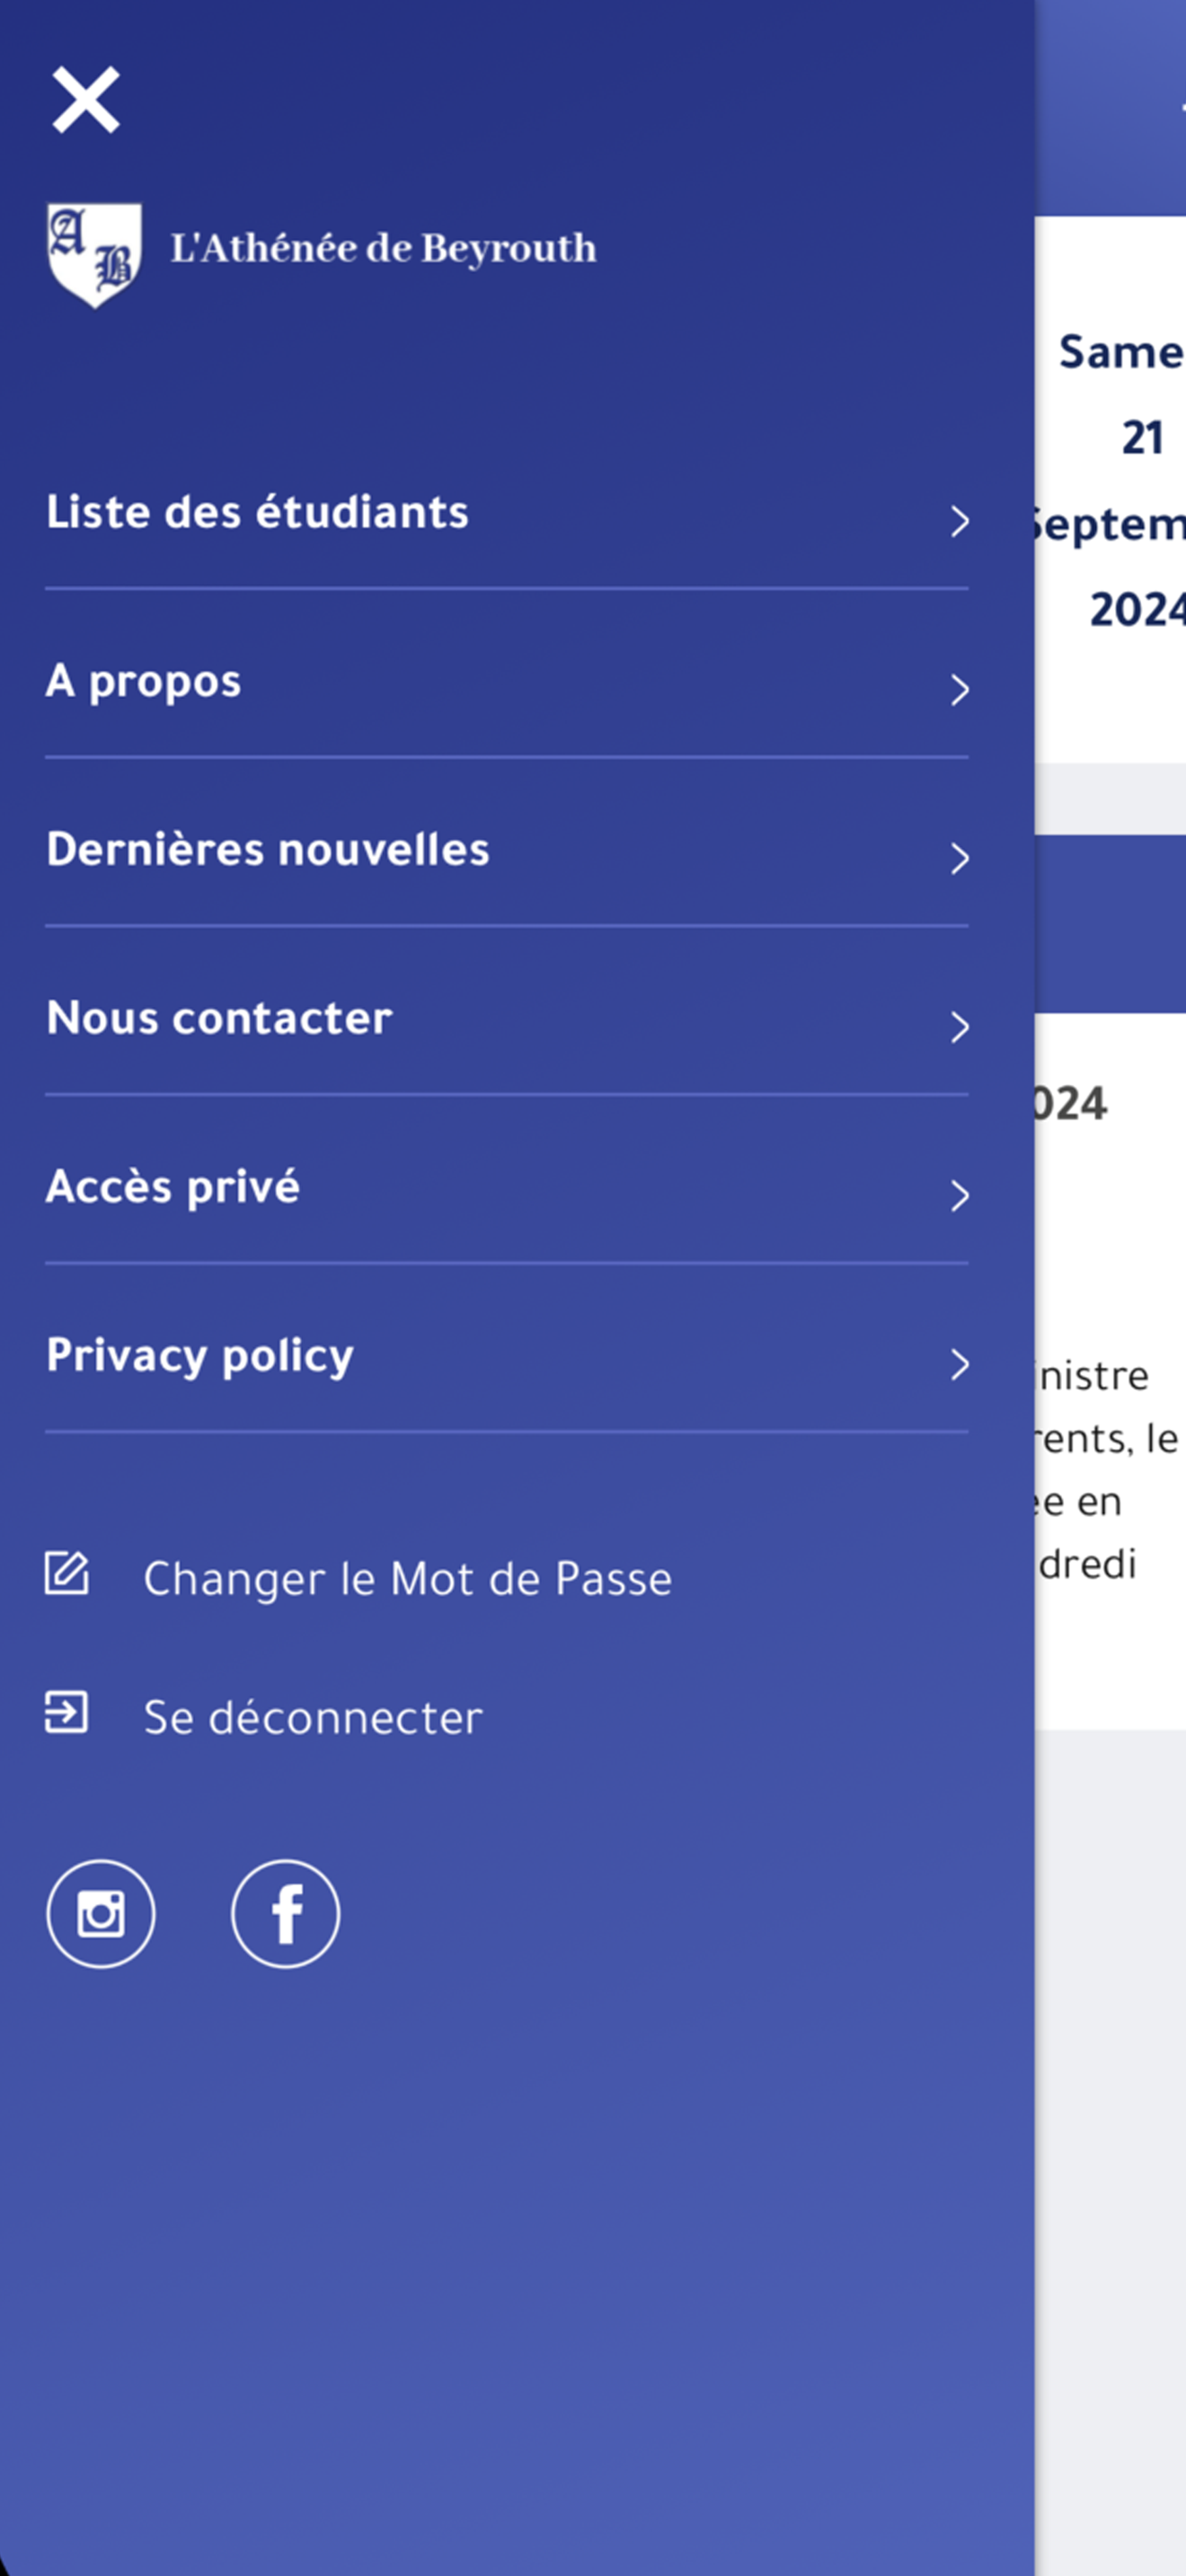Click the Nous contacter chevron arrow

pos(960,1028)
